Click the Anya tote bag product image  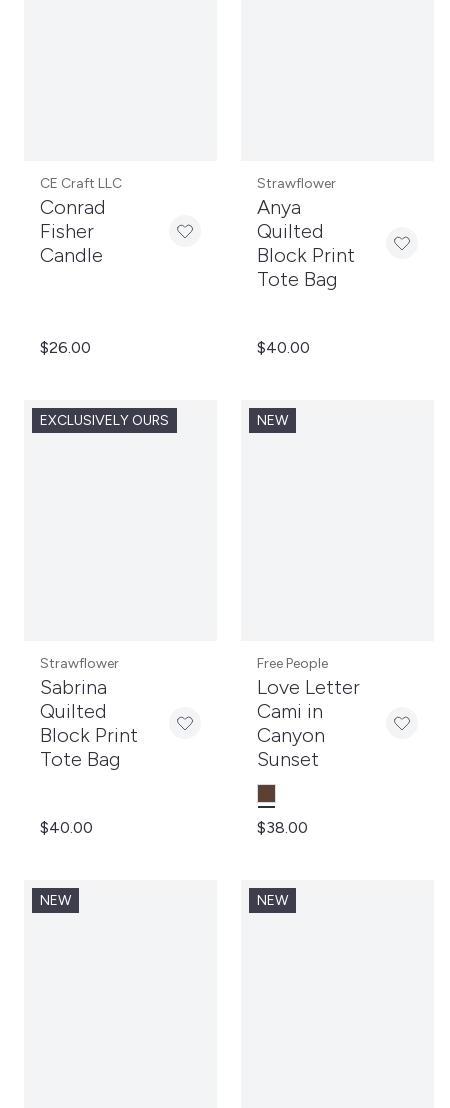[x=338, y=81]
